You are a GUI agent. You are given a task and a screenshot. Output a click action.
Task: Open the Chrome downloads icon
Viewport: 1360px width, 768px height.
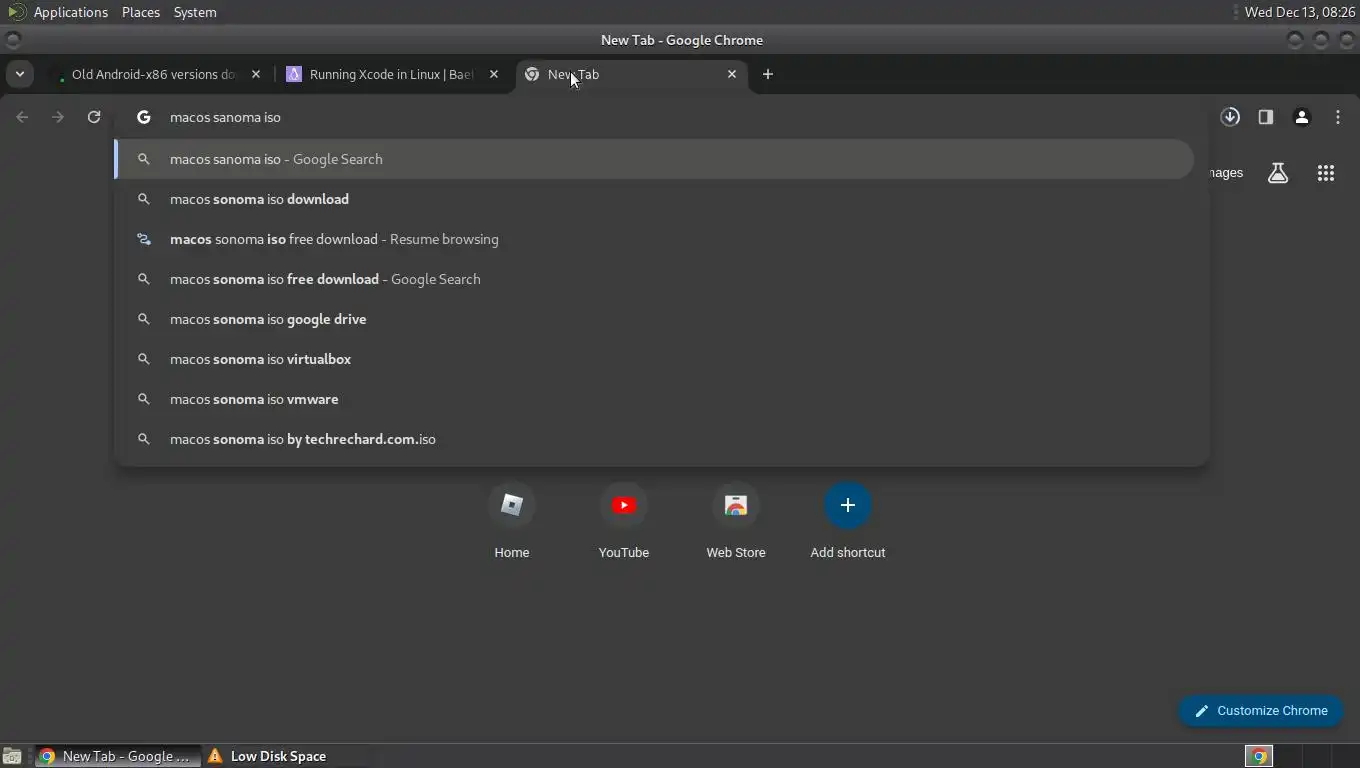tap(1230, 117)
